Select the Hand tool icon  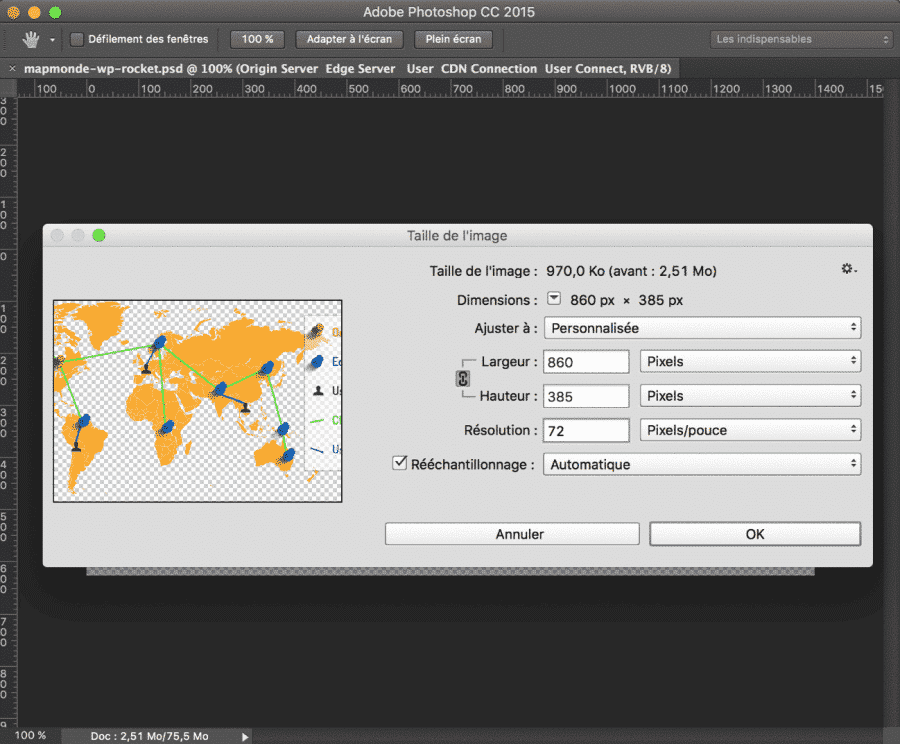[31, 40]
